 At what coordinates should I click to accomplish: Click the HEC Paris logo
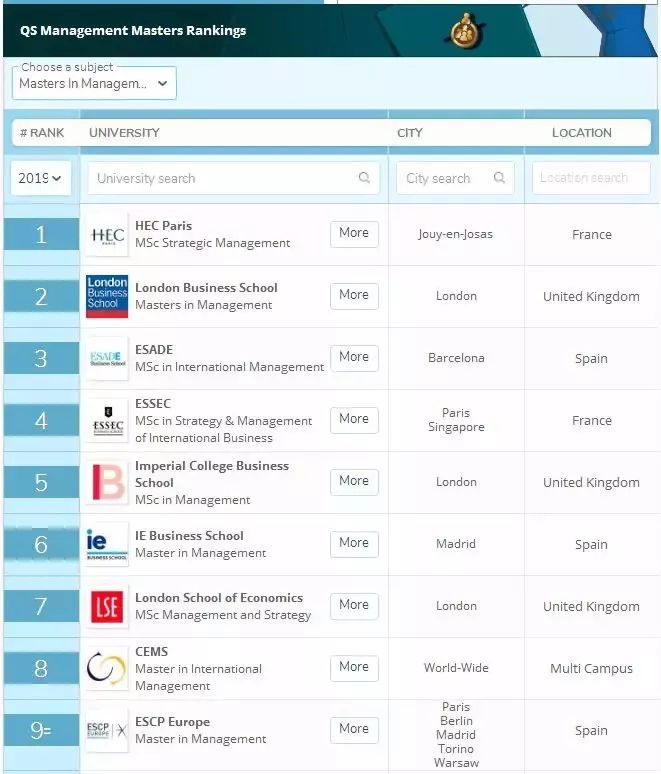tap(107, 235)
